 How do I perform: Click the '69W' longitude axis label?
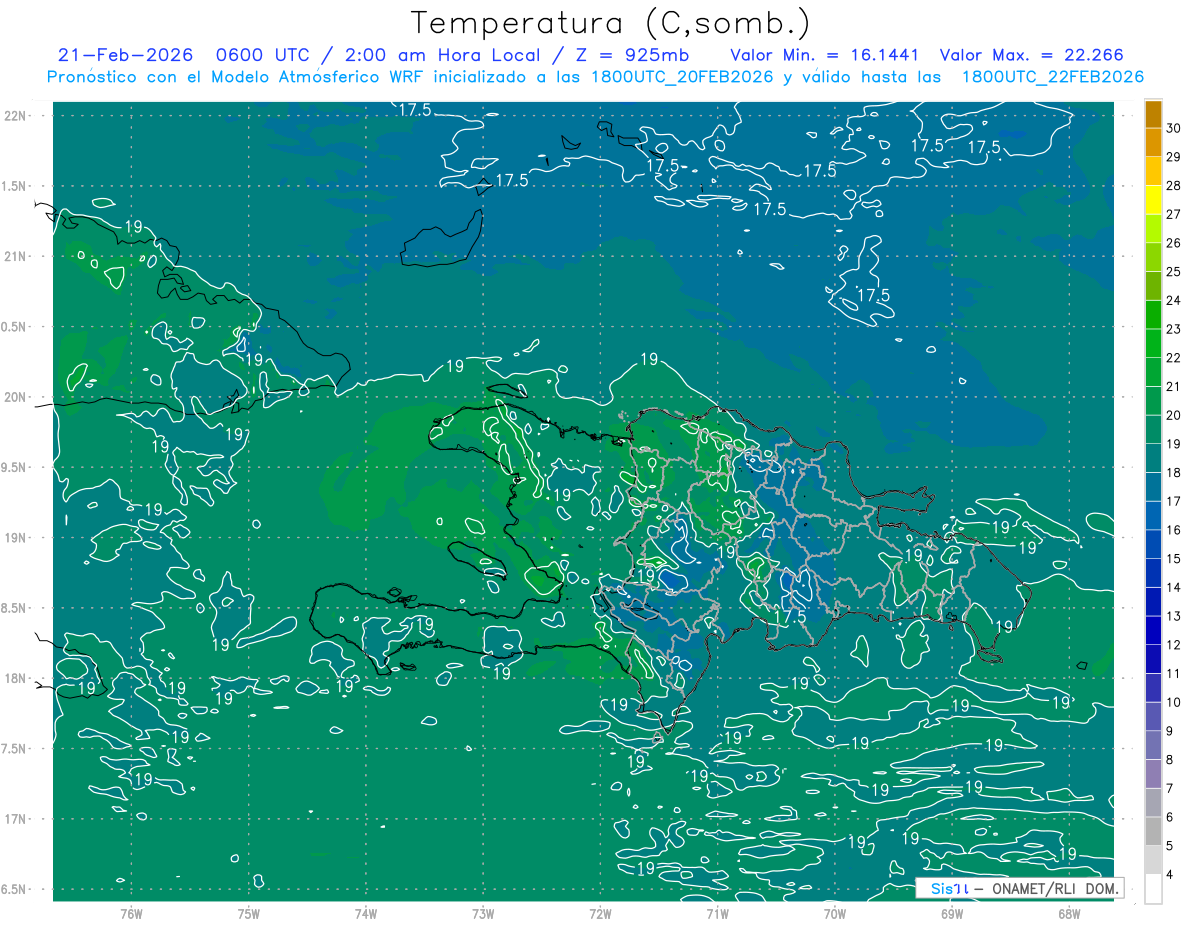click(952, 914)
